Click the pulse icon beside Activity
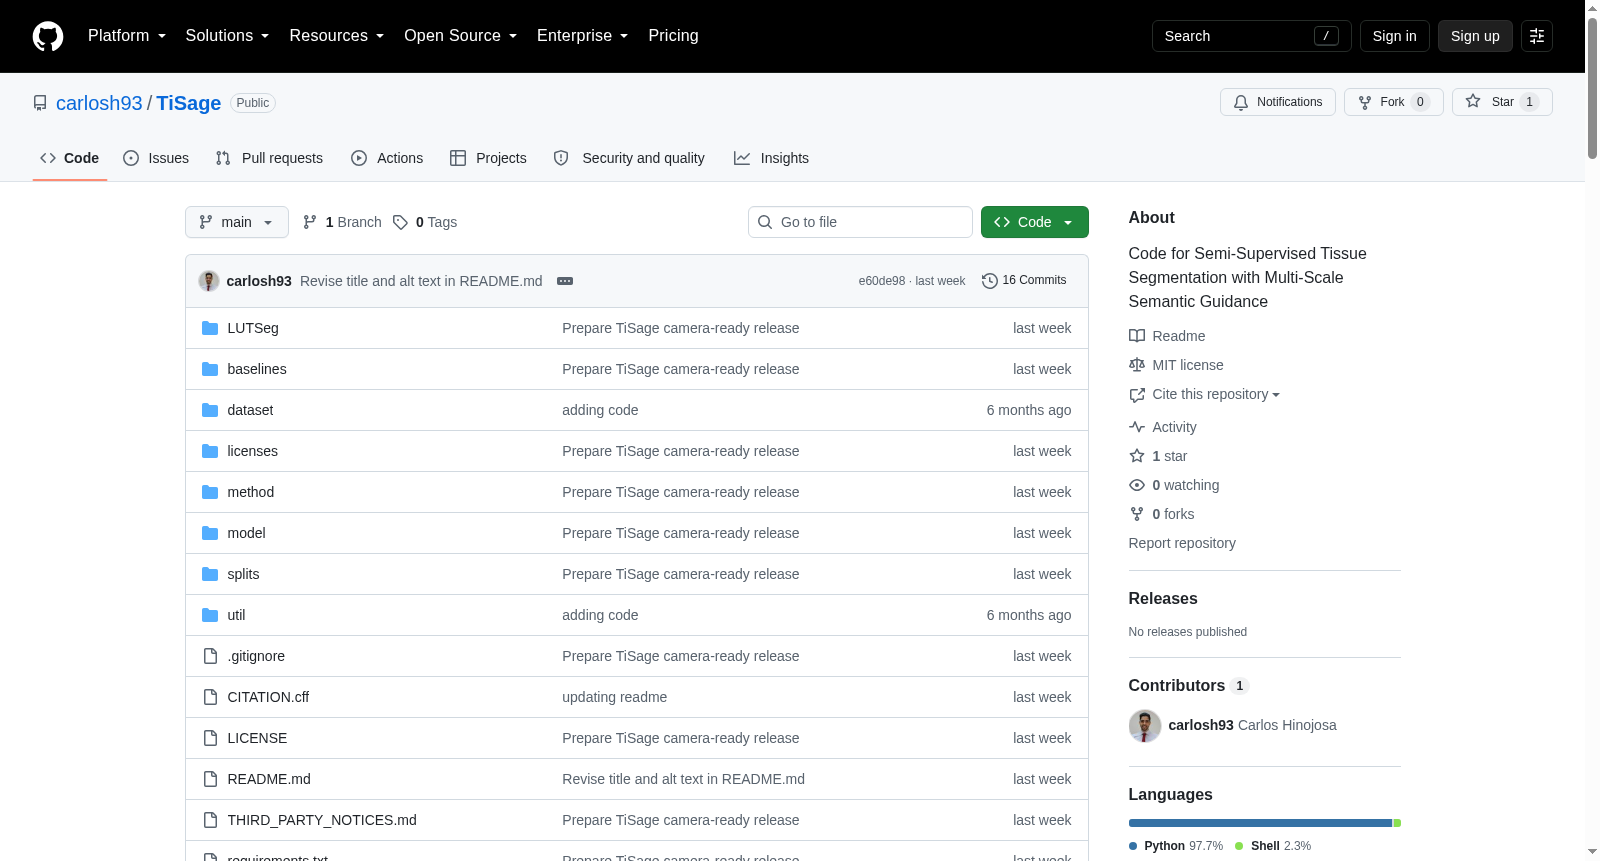1600x861 pixels. (1137, 427)
